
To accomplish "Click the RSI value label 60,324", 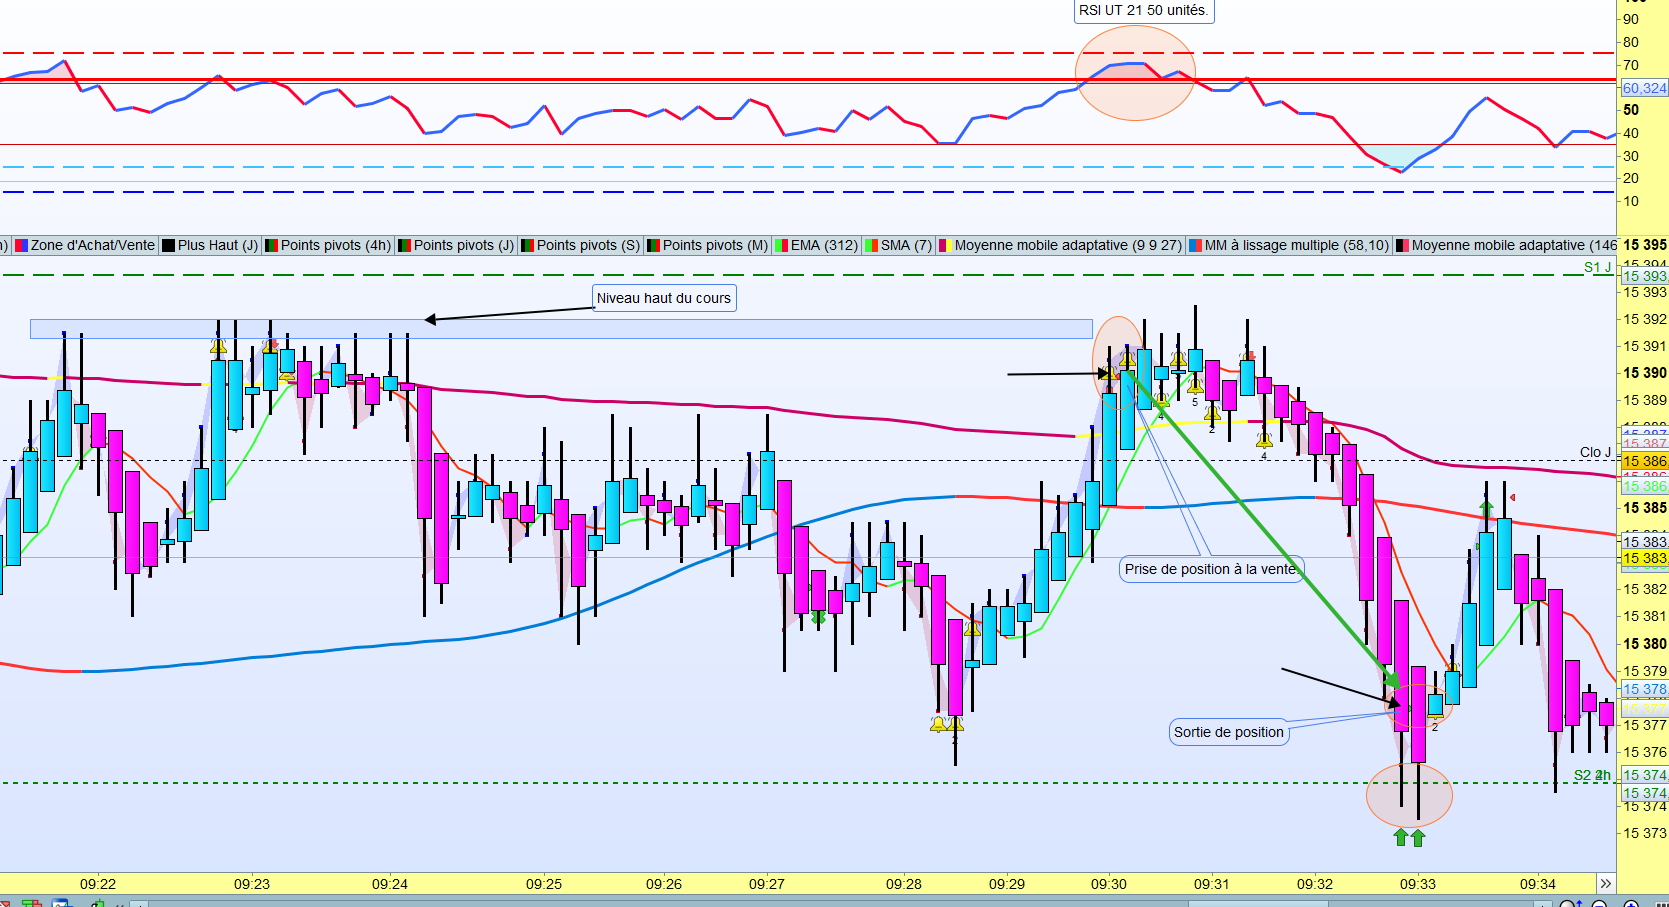I will pos(1644,88).
